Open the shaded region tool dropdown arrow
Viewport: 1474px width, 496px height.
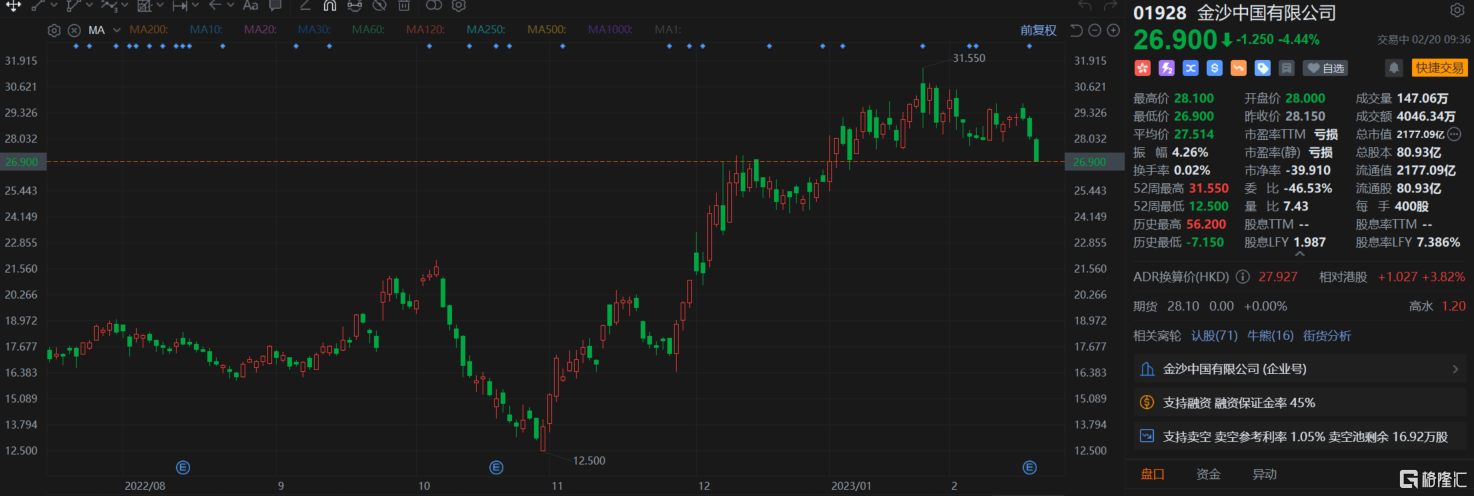coord(160,5)
